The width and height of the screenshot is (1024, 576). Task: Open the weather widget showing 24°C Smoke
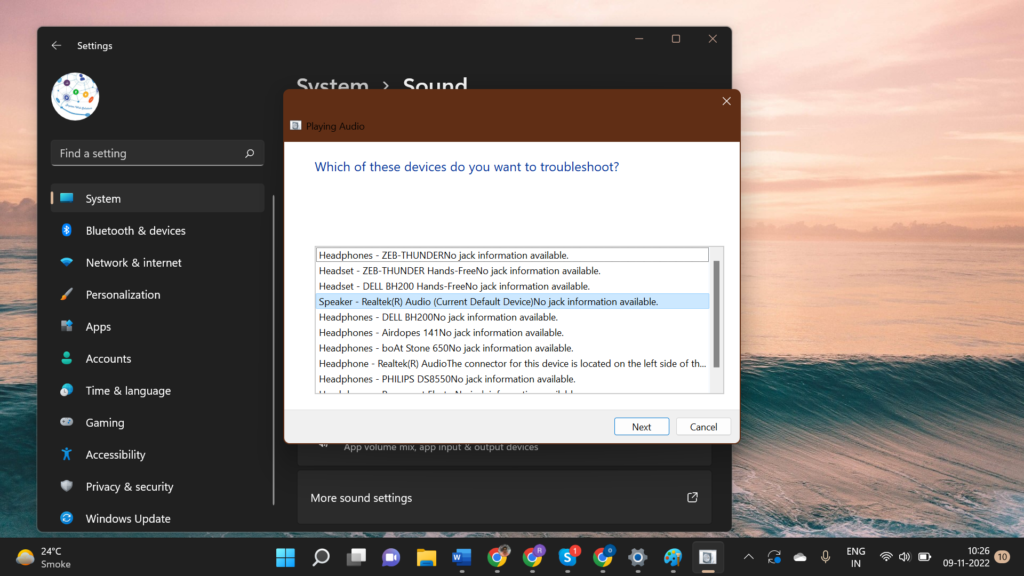(x=43, y=558)
